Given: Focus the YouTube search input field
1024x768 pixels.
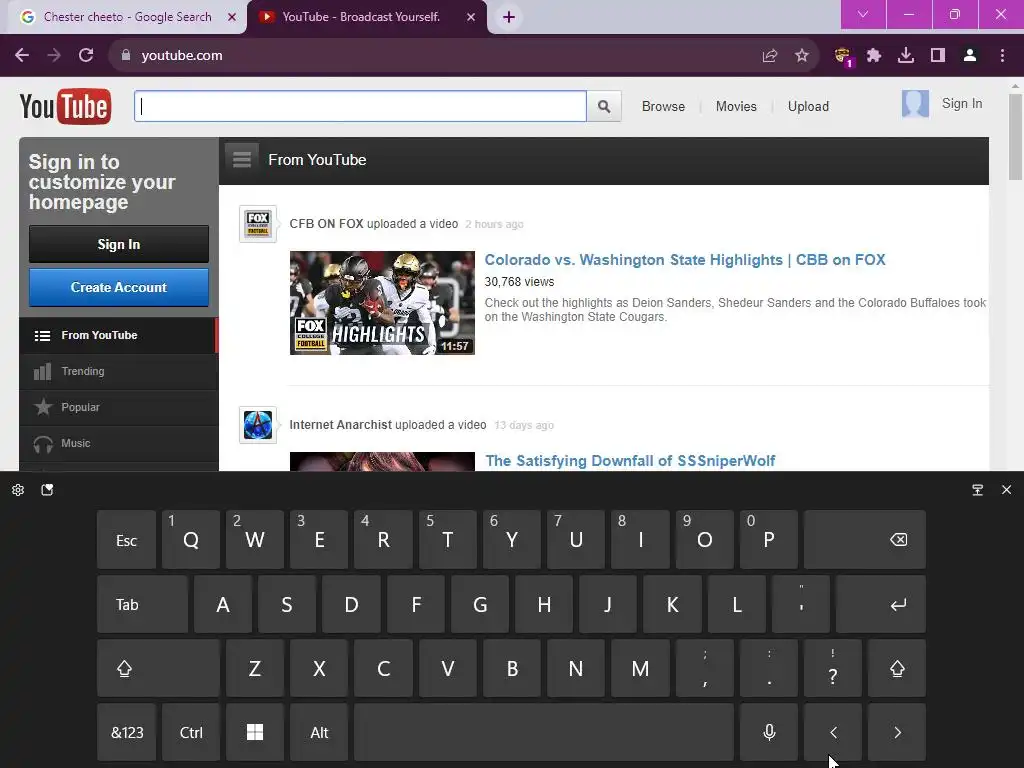Looking at the screenshot, I should (360, 106).
